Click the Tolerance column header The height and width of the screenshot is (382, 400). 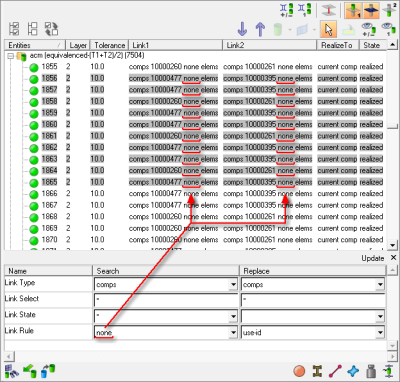[109, 45]
